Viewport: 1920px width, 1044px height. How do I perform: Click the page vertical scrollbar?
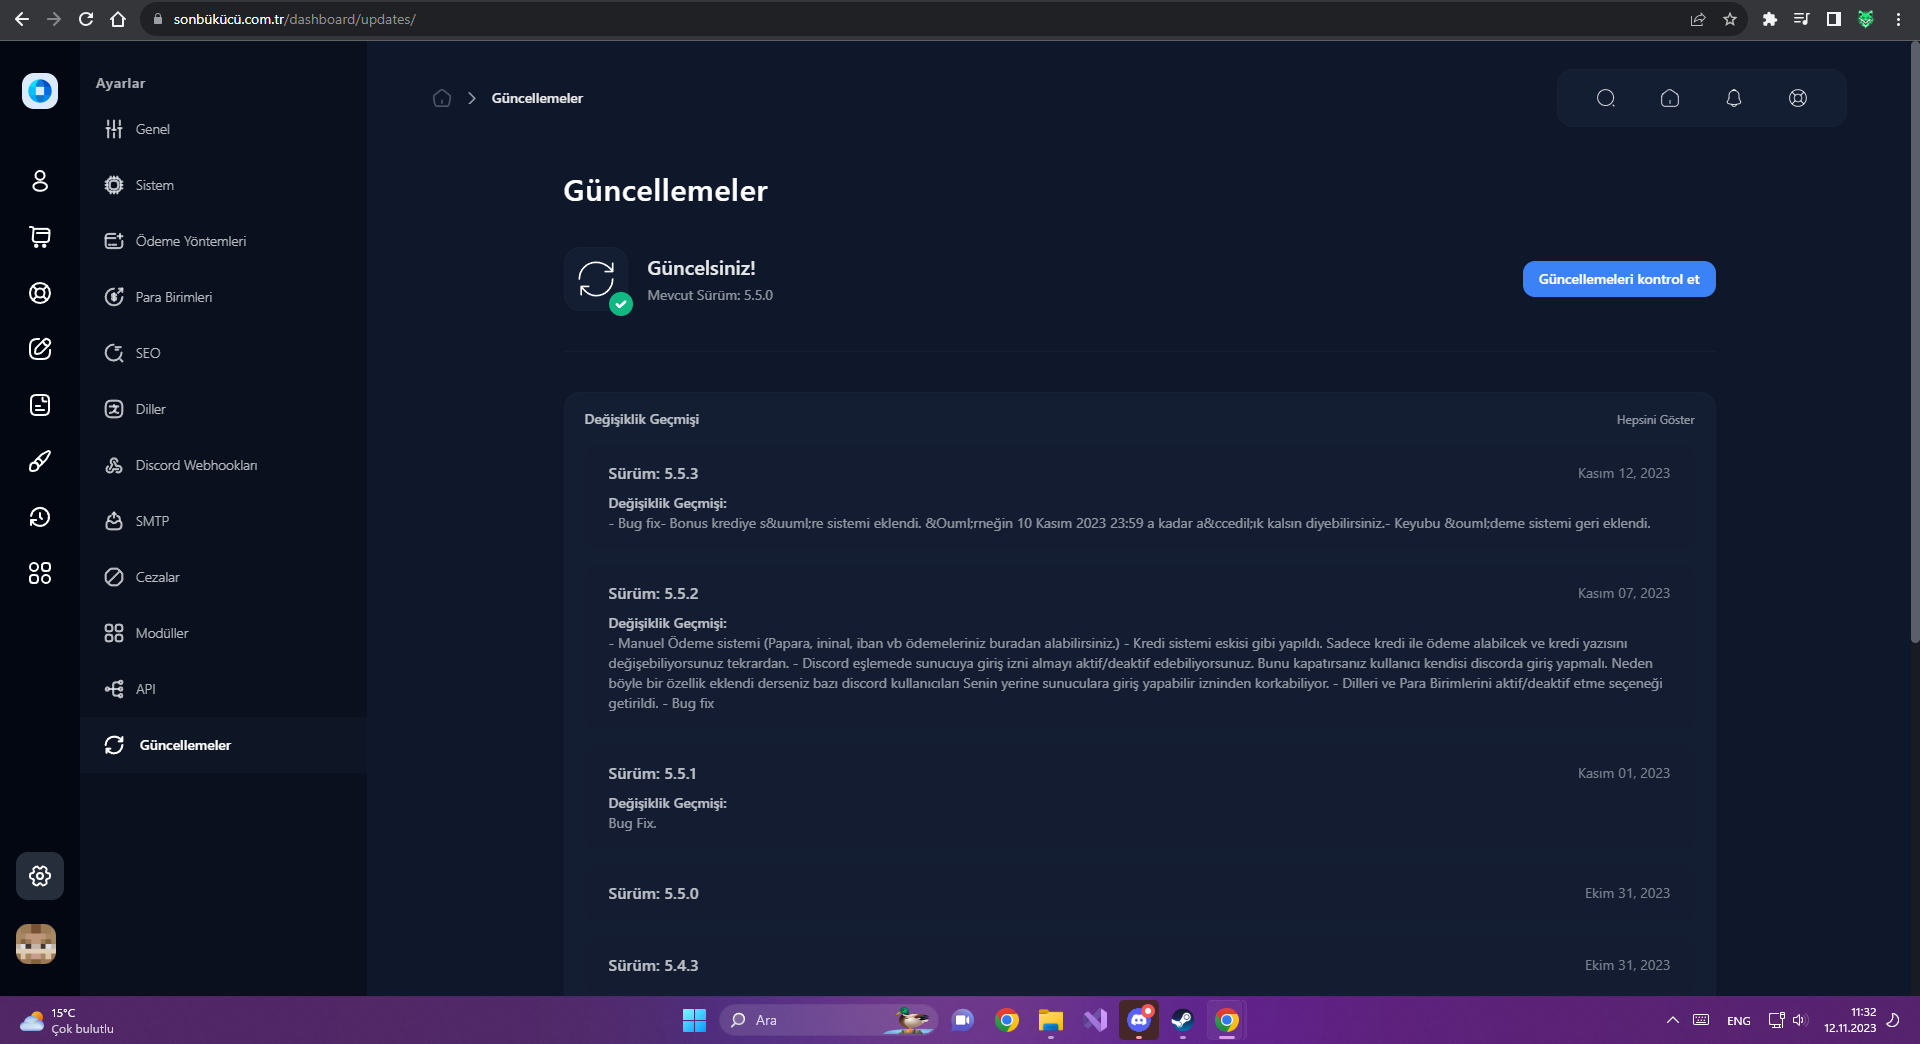(x=1914, y=340)
